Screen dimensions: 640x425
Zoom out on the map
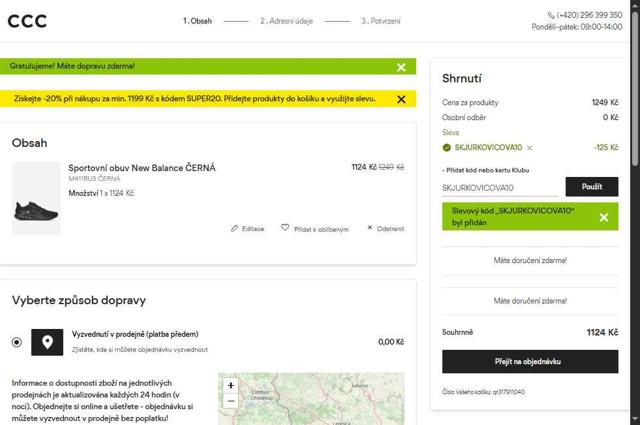point(231,401)
